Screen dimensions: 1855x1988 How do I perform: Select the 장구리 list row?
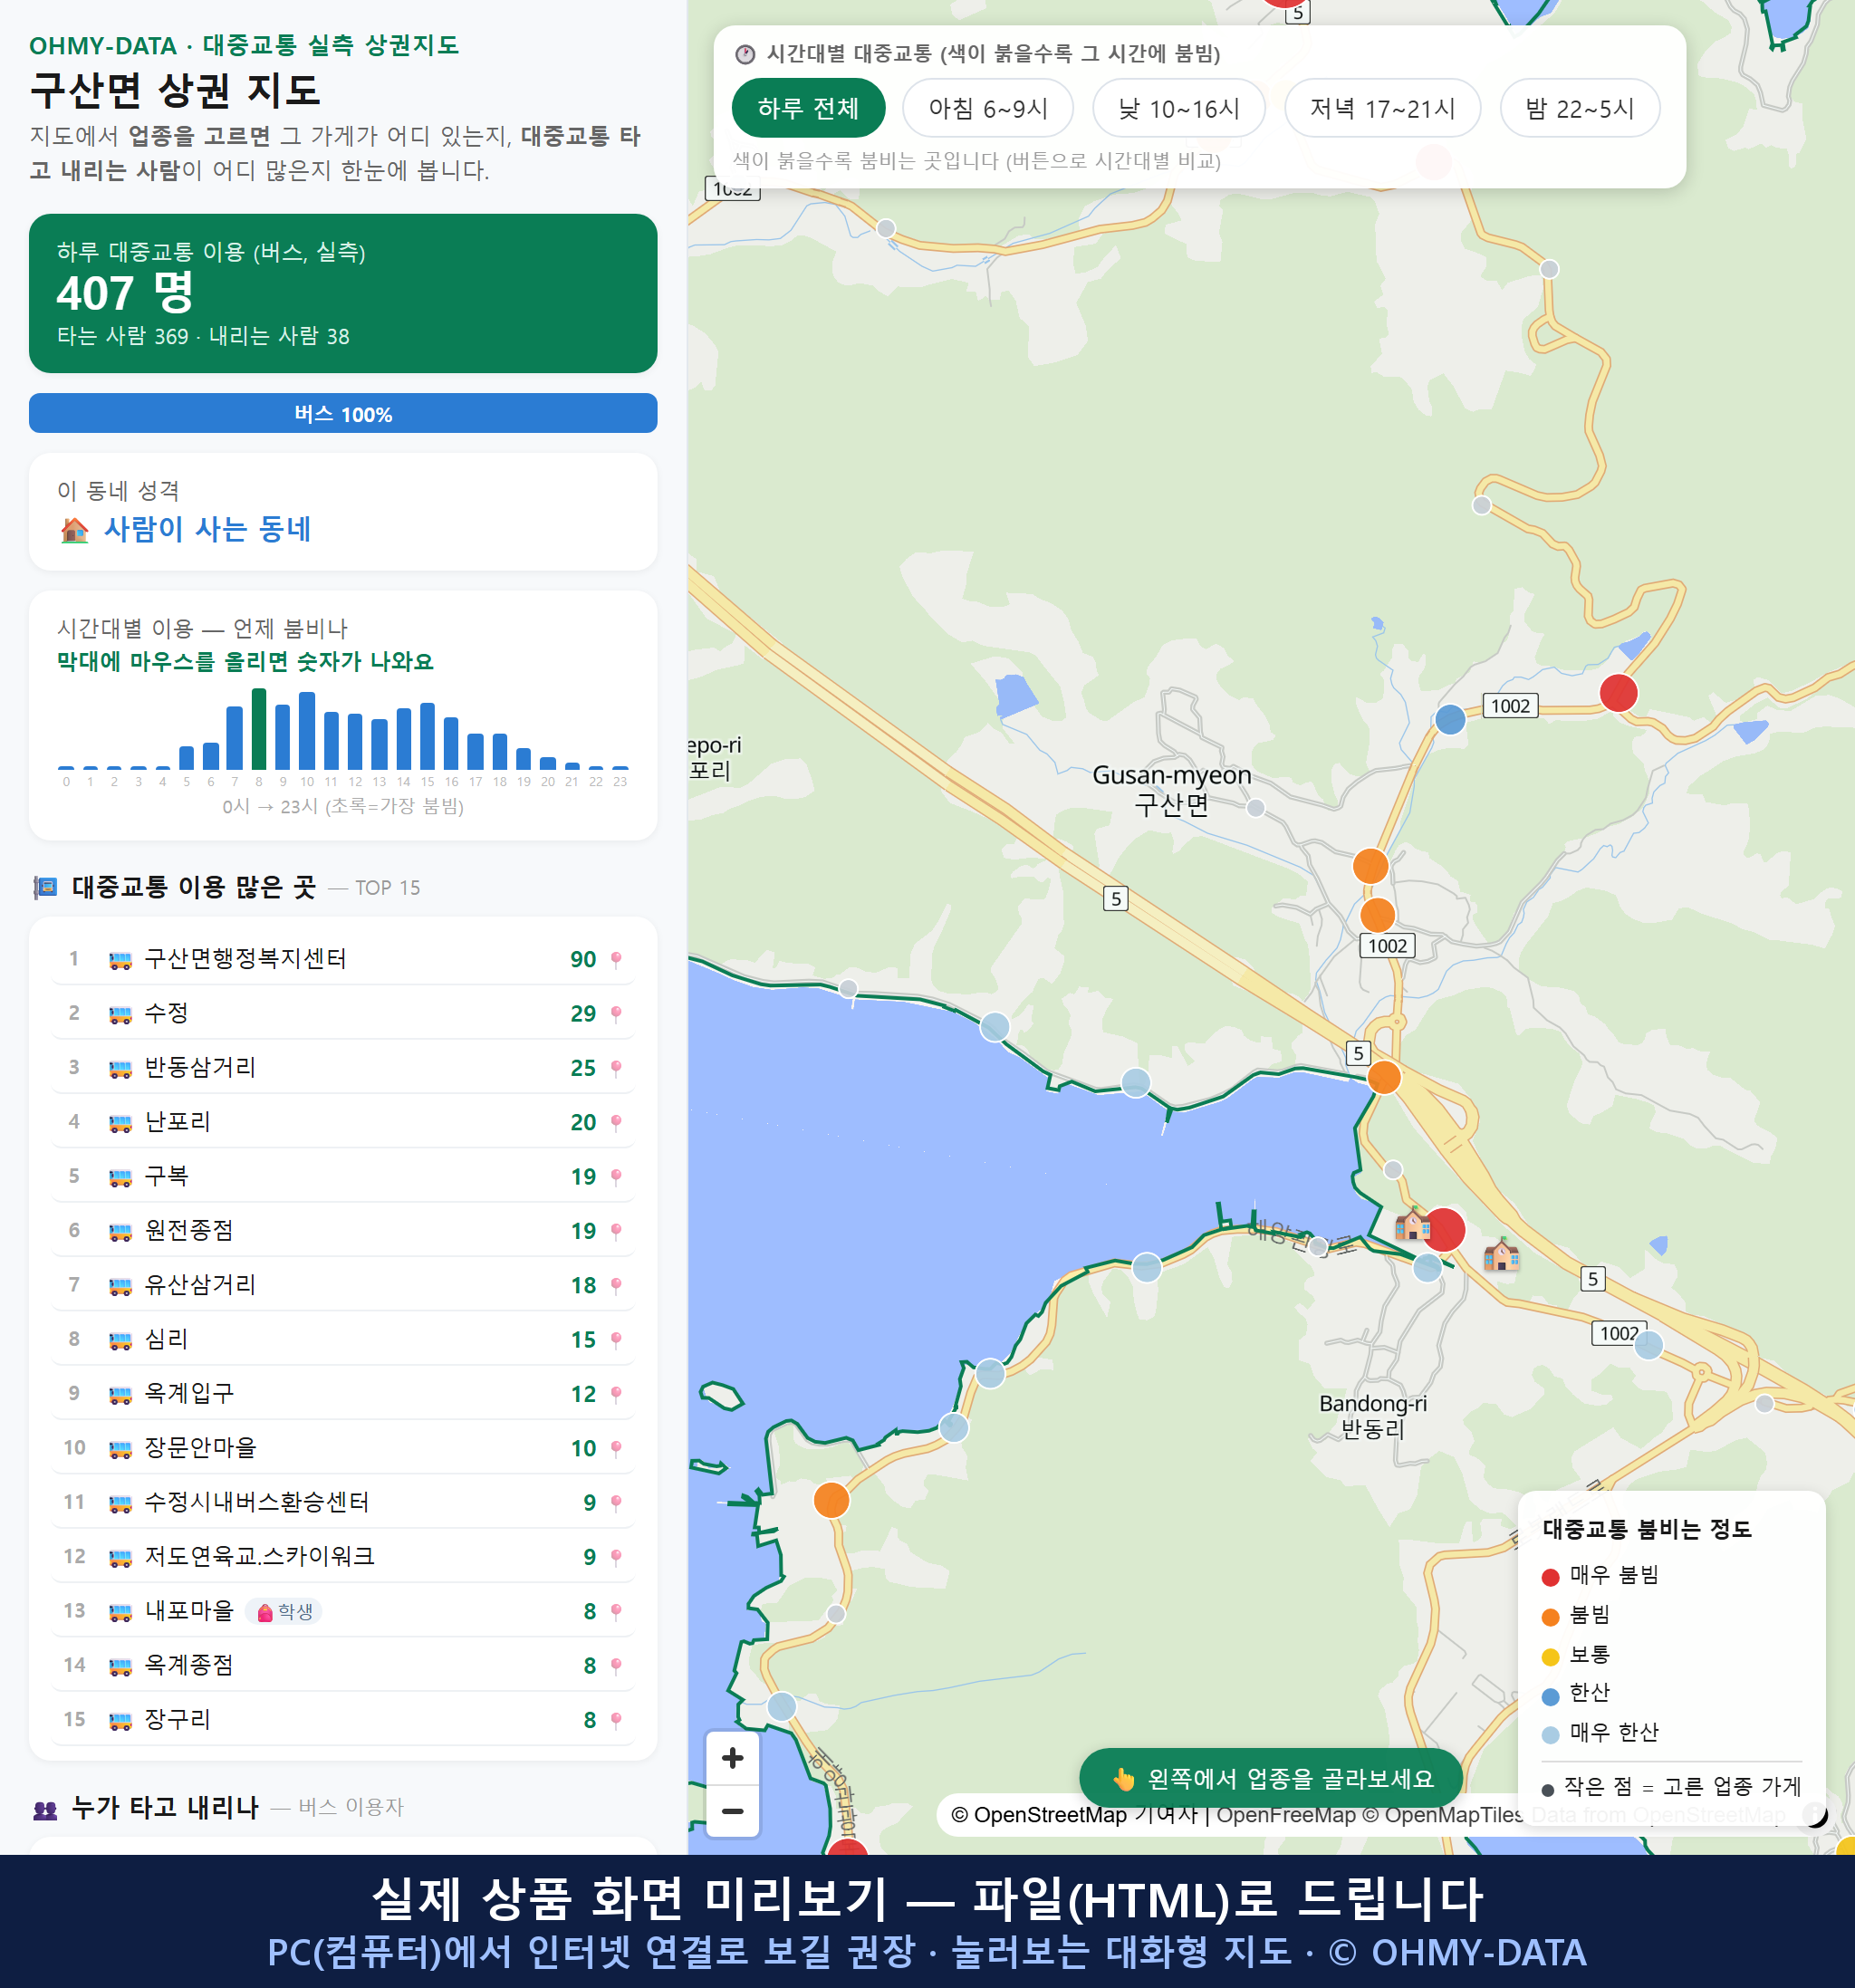coord(343,1720)
